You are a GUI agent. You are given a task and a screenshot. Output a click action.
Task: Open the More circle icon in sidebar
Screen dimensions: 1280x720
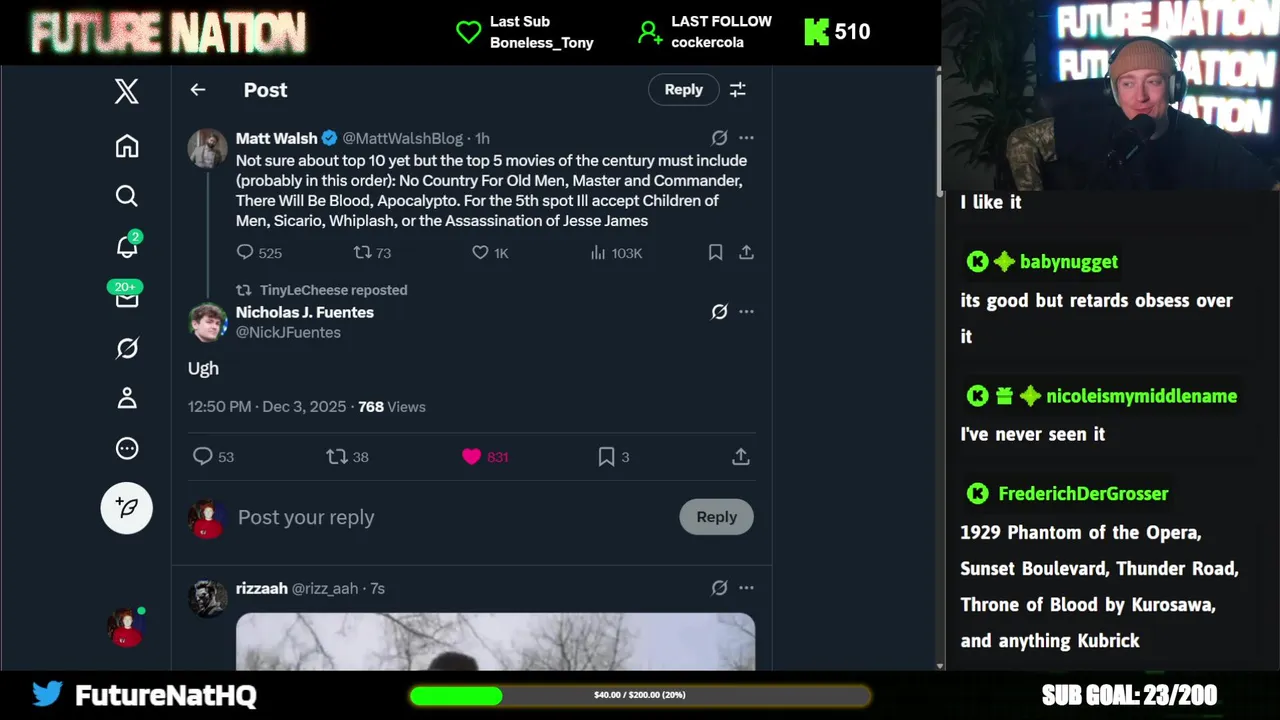click(126, 449)
